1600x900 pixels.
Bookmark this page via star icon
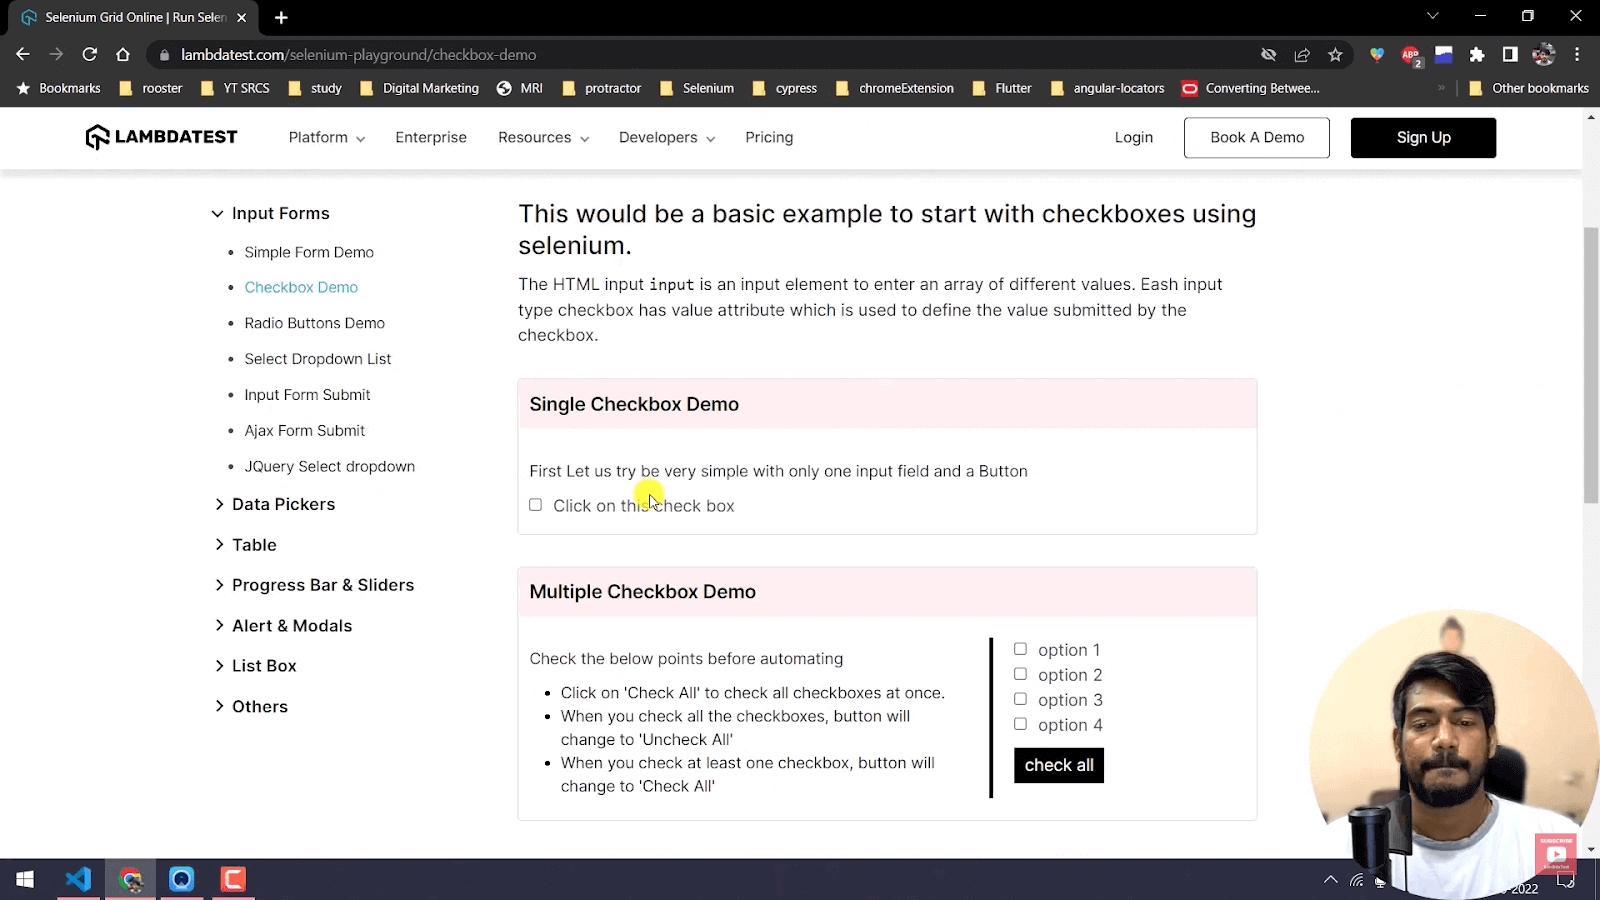(1335, 55)
